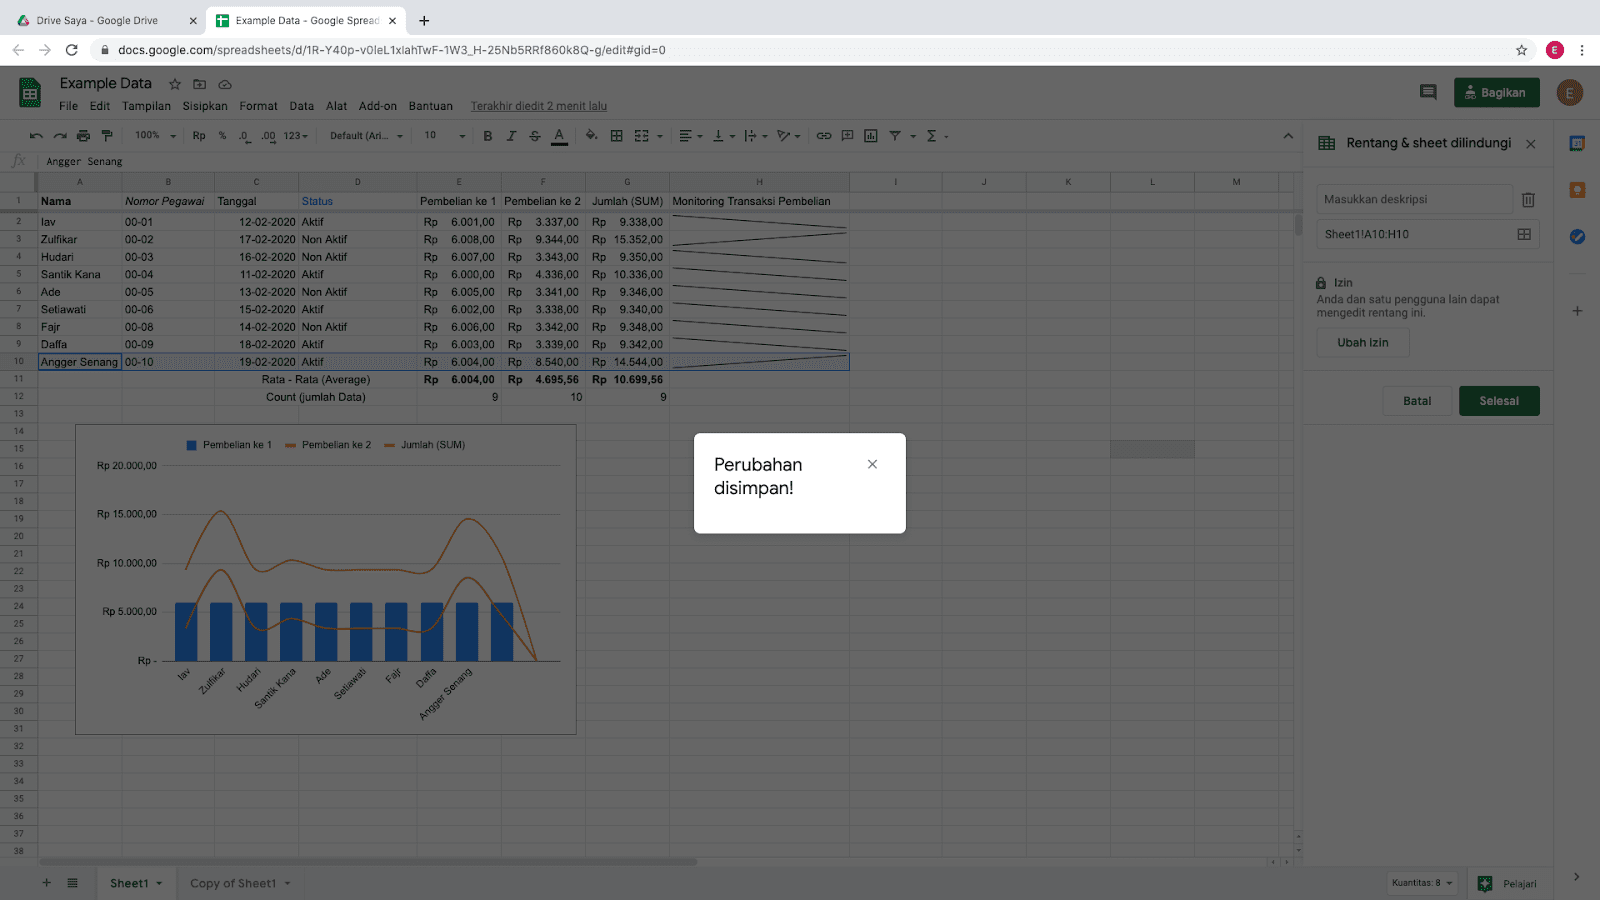Viewport: 1600px width, 900px height.
Task: Expand the Sheet1 tab options arrow
Action: pyautogui.click(x=159, y=884)
